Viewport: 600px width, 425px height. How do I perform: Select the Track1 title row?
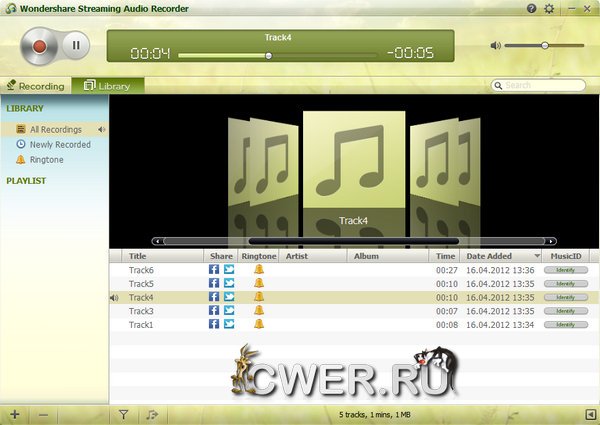click(x=141, y=325)
